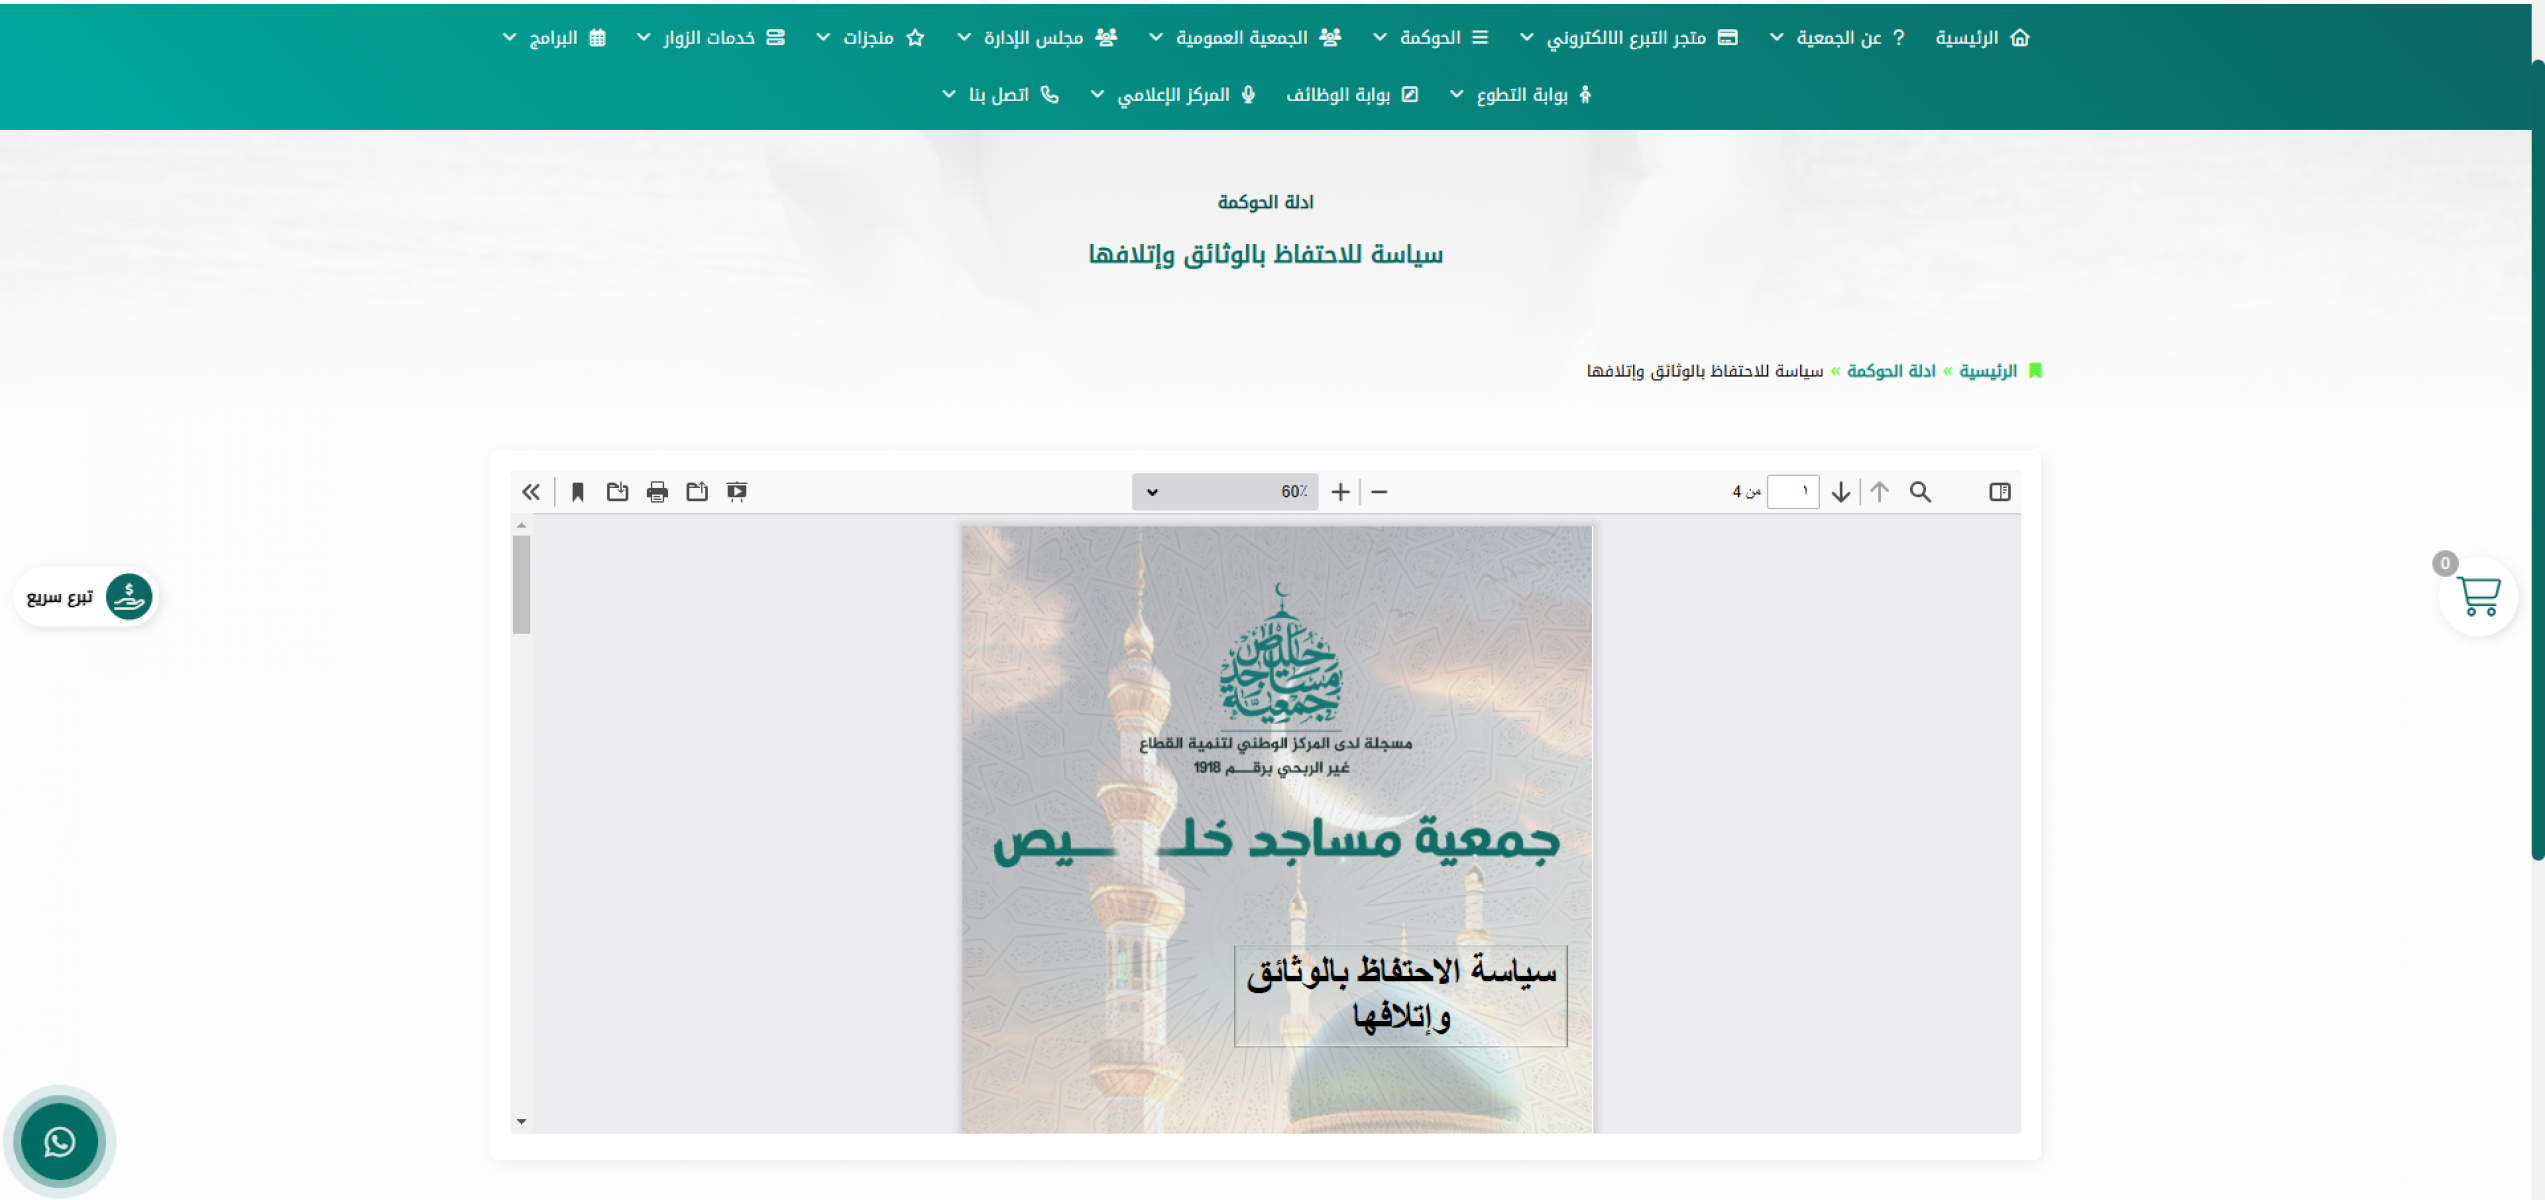Click الرئيسية breadcrumb link
This screenshot has width=2545, height=1200.
(x=1988, y=371)
